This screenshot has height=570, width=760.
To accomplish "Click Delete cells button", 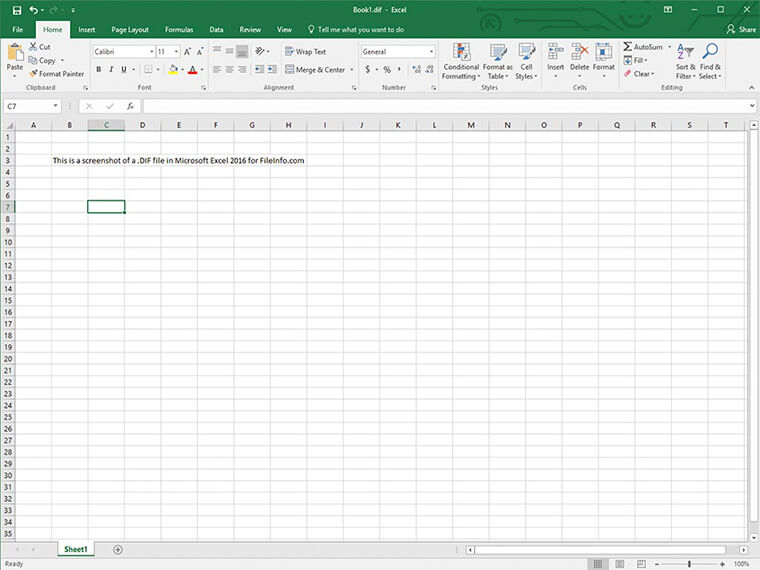I will point(580,62).
